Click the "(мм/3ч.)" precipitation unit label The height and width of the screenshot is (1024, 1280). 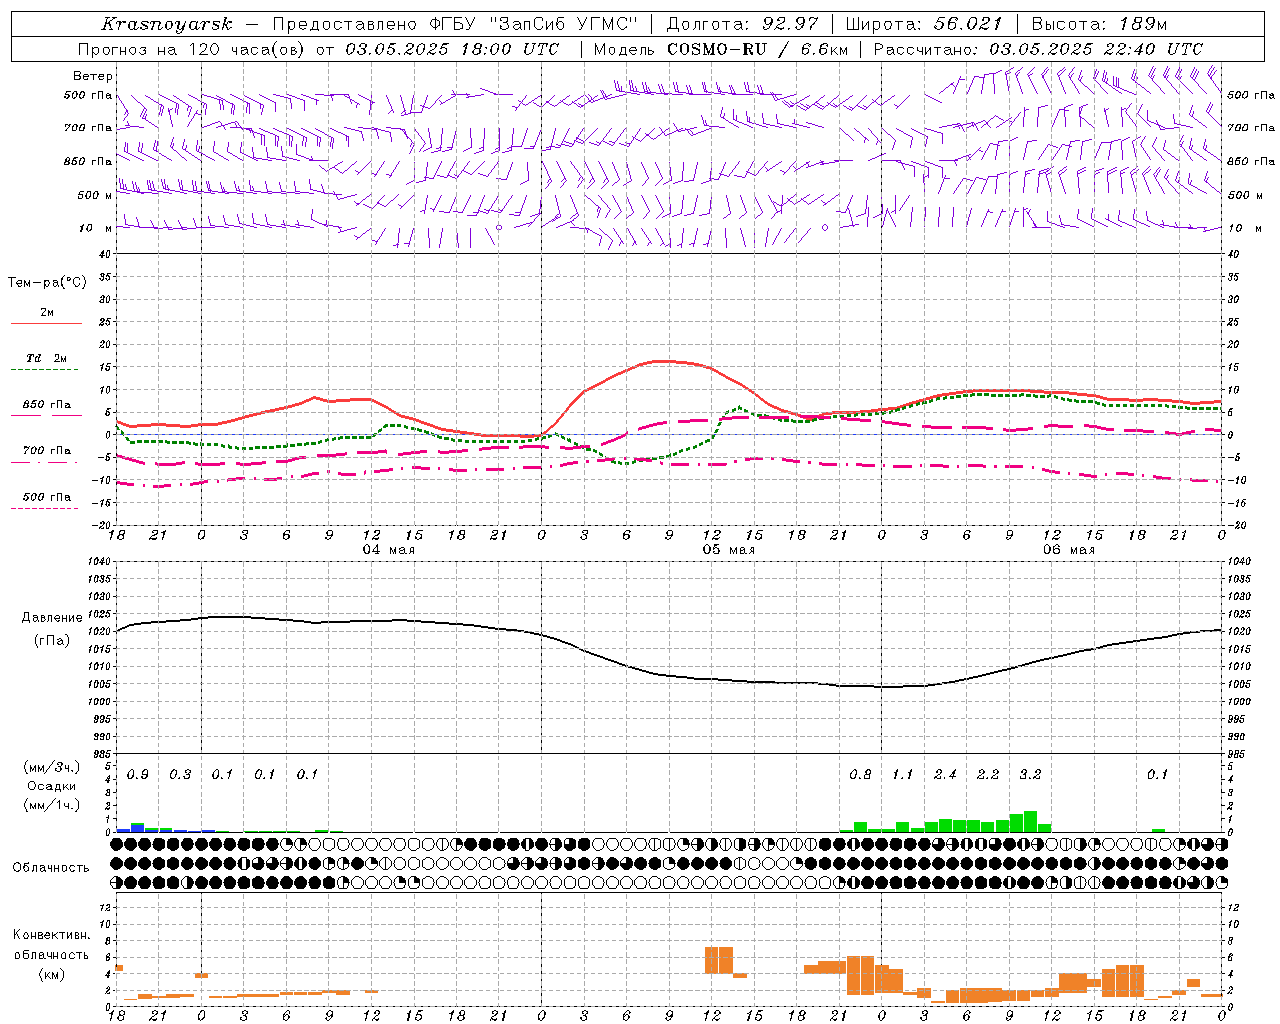click(x=52, y=767)
